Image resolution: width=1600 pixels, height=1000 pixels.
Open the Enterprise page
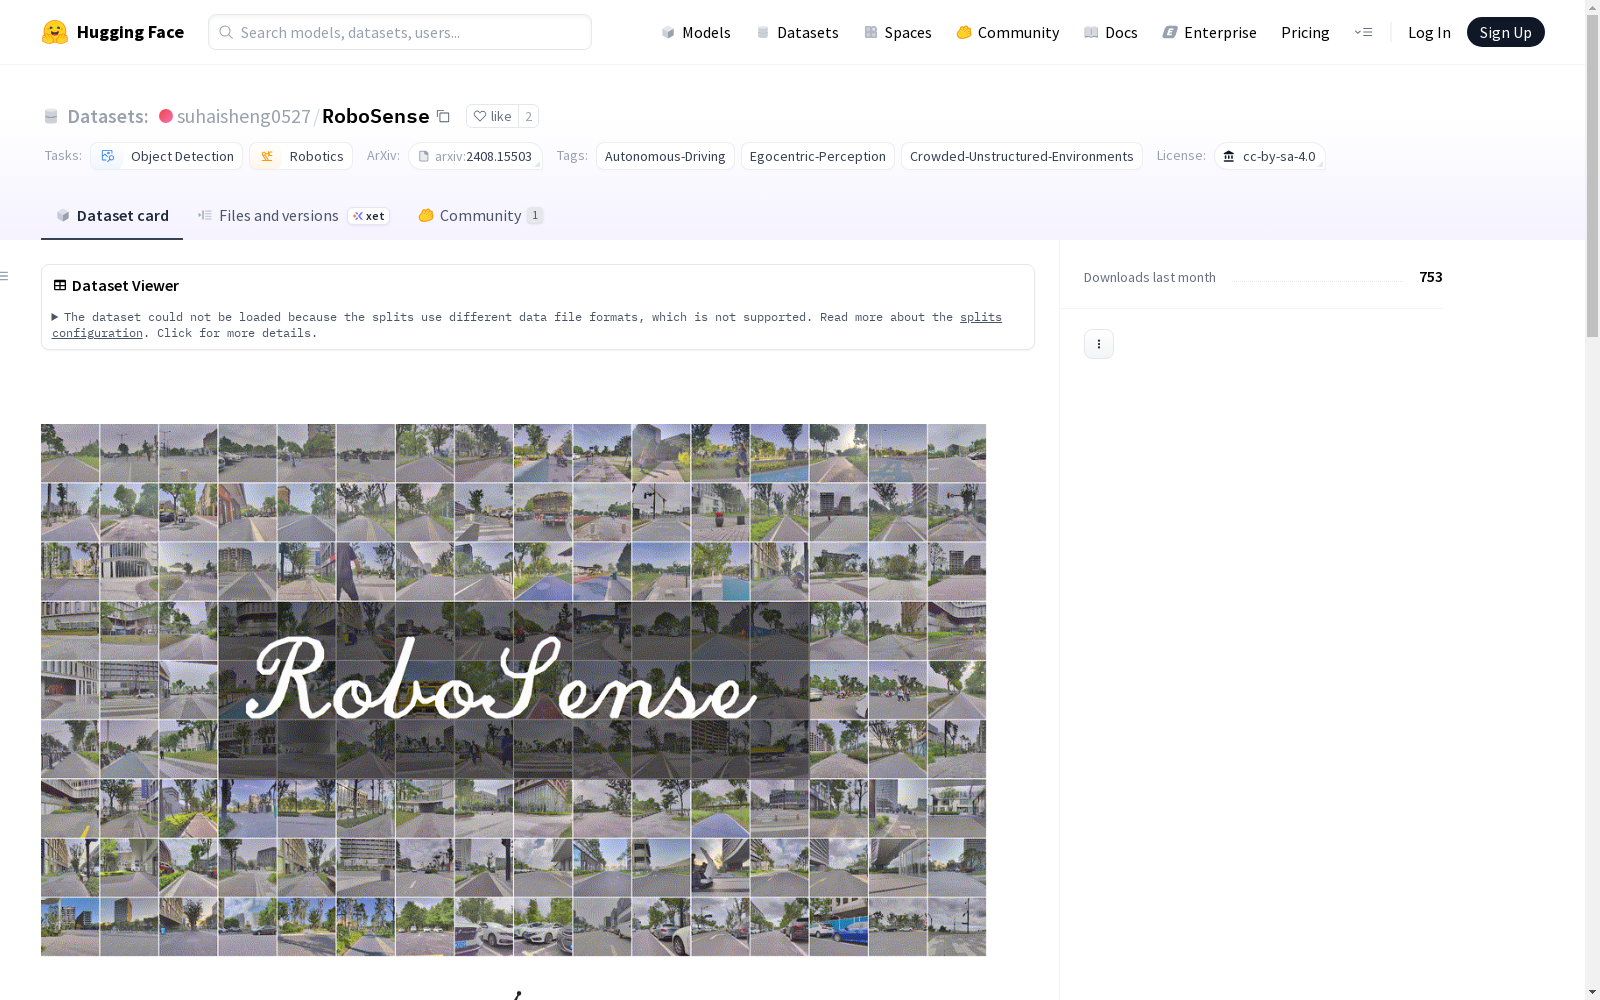point(1209,32)
